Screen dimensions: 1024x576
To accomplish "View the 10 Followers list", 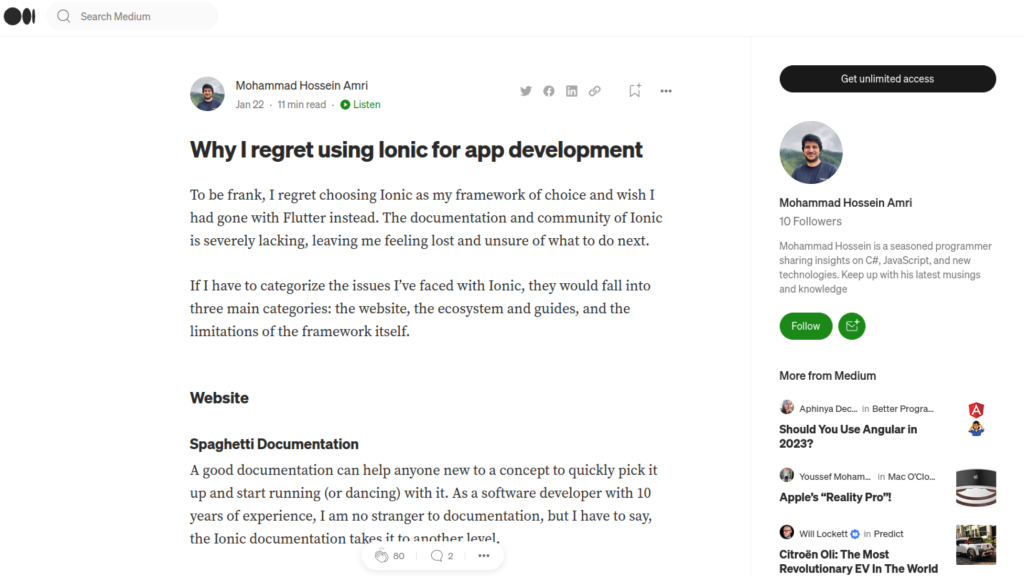I will click(x=810, y=221).
